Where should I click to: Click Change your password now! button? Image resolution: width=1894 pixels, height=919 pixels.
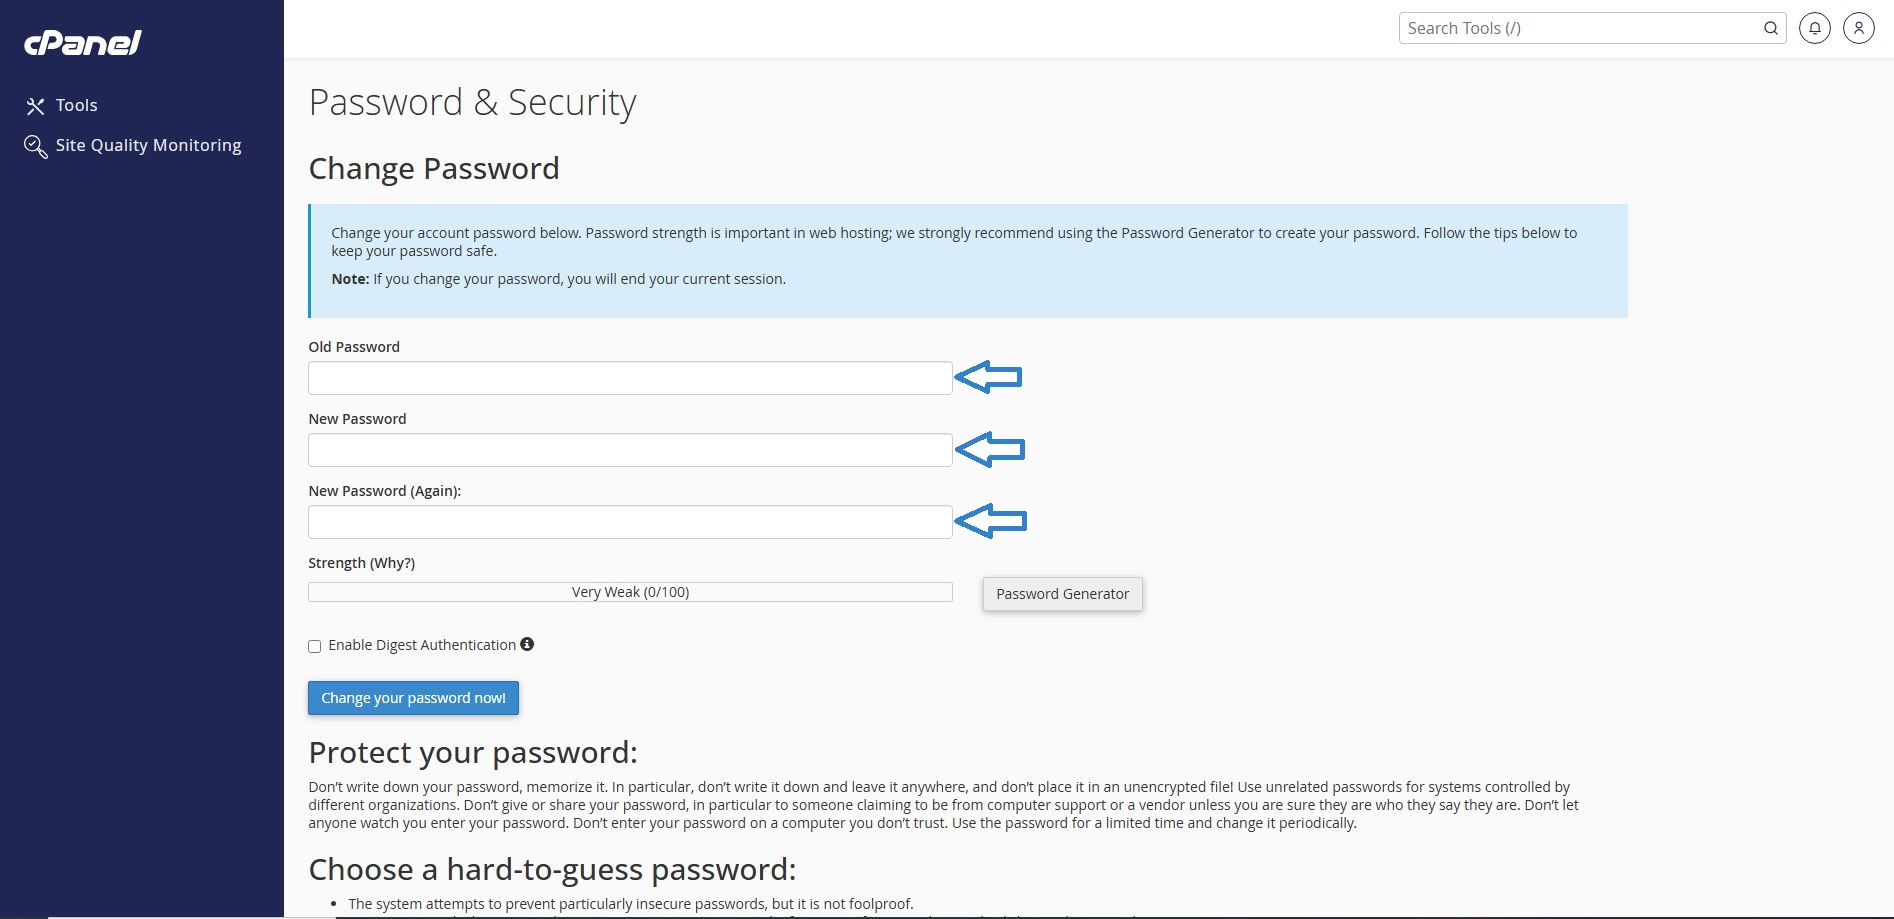[413, 698]
